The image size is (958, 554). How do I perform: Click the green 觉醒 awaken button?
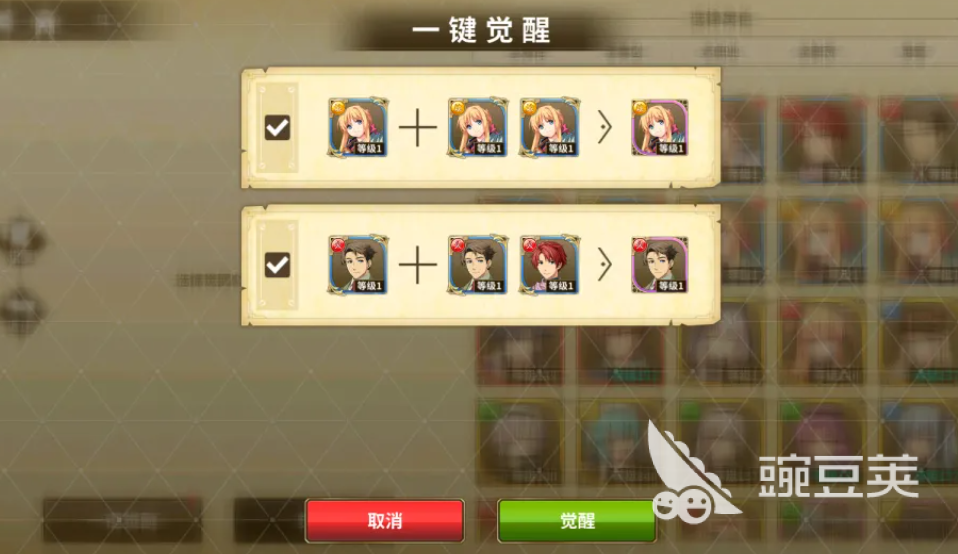tap(577, 520)
